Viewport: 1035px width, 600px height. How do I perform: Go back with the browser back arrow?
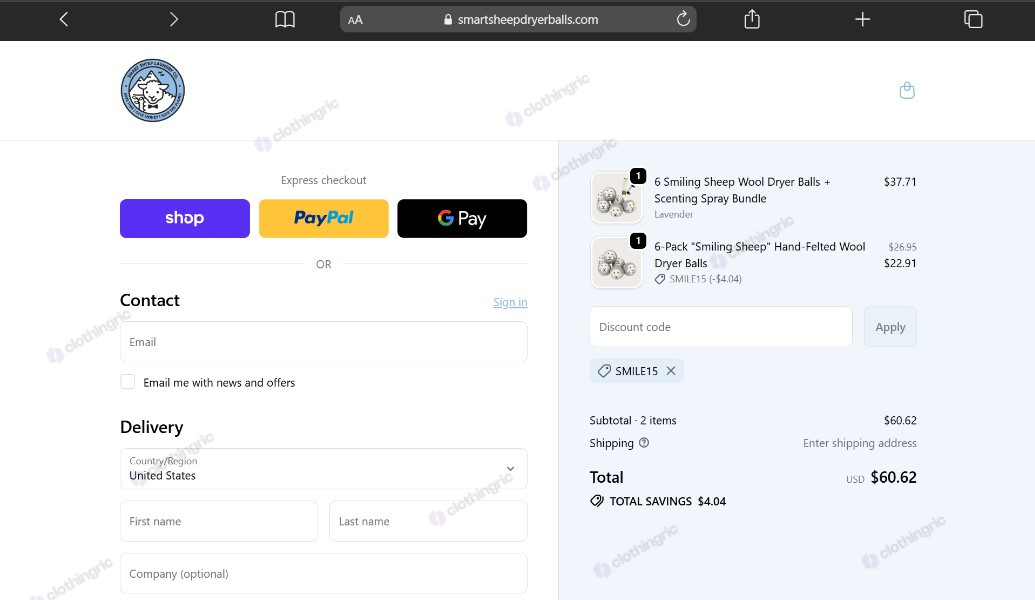click(63, 20)
